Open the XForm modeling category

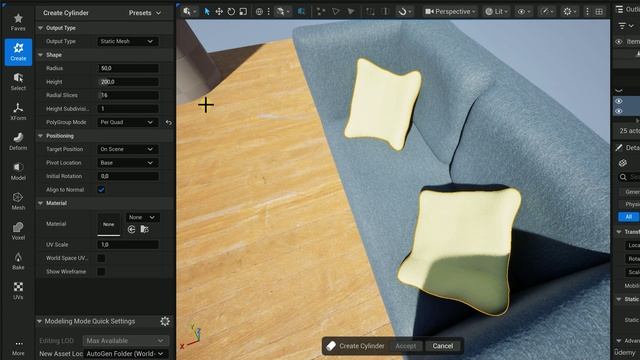(x=18, y=111)
